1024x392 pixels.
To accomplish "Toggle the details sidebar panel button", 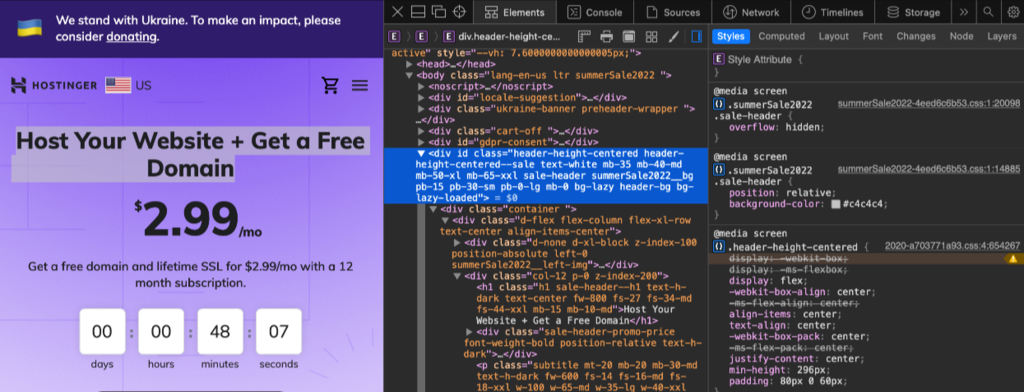I will tap(696, 36).
